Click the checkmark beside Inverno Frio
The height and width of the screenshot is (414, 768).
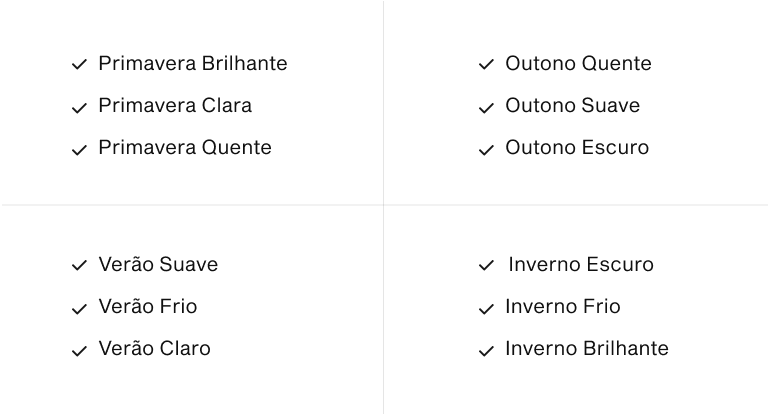point(486,309)
